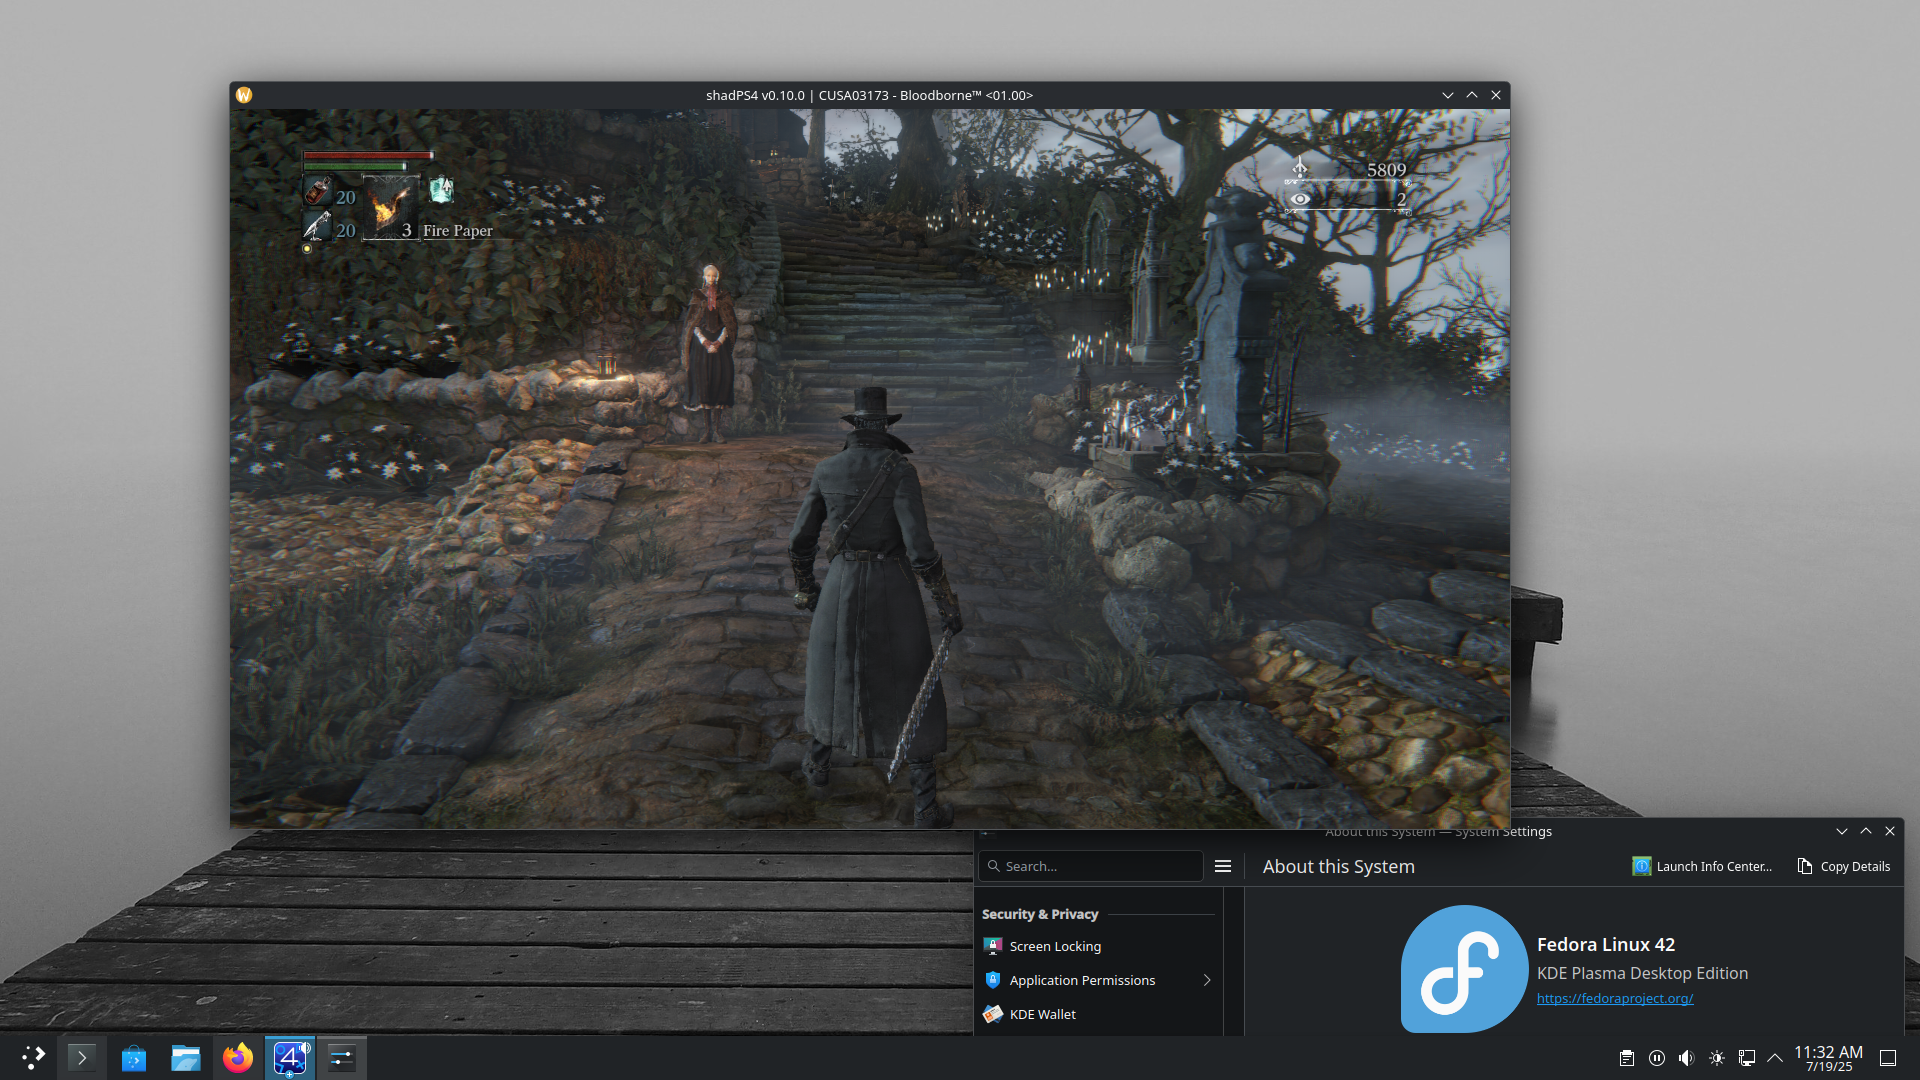Click Fedora logo in About this System
Image resolution: width=1920 pixels, height=1080 pixels.
[x=1464, y=968]
